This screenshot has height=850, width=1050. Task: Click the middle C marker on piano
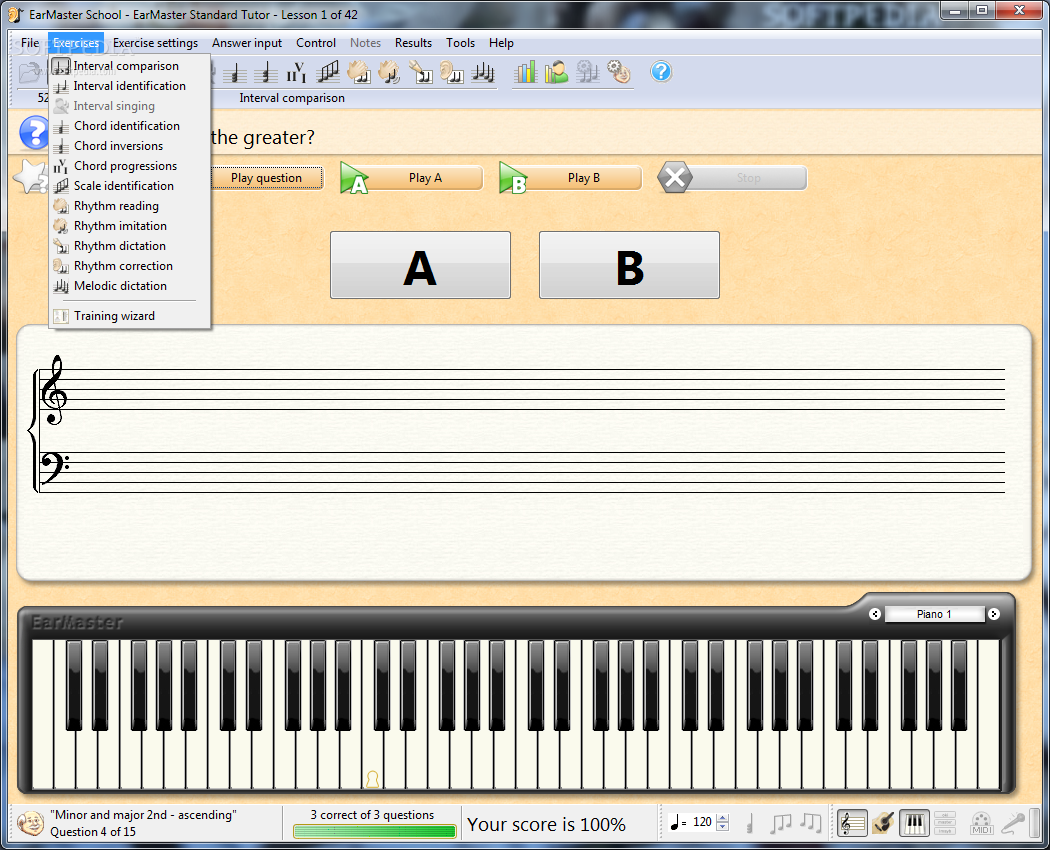372,779
